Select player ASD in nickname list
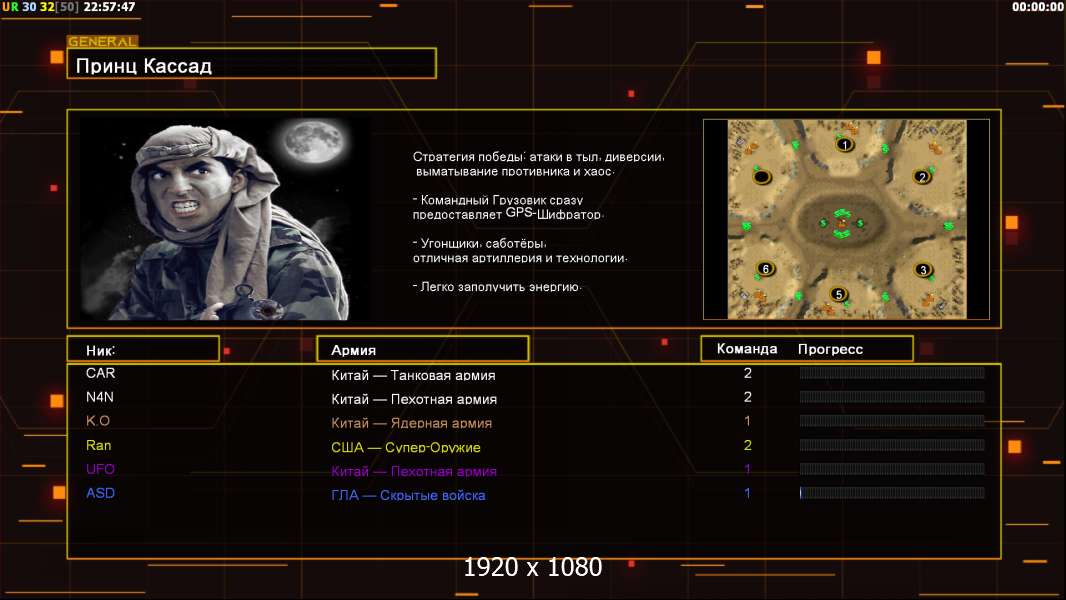This screenshot has width=1066, height=600. [x=101, y=493]
